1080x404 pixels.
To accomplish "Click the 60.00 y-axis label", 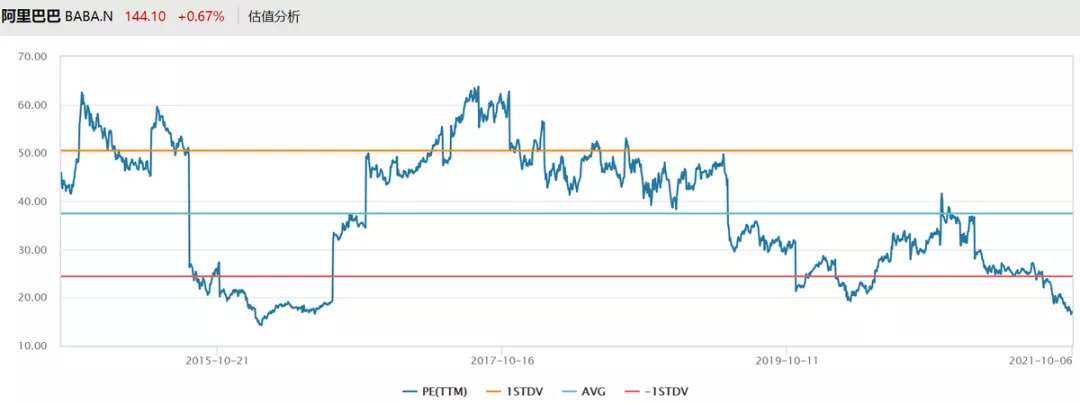I will [34, 105].
